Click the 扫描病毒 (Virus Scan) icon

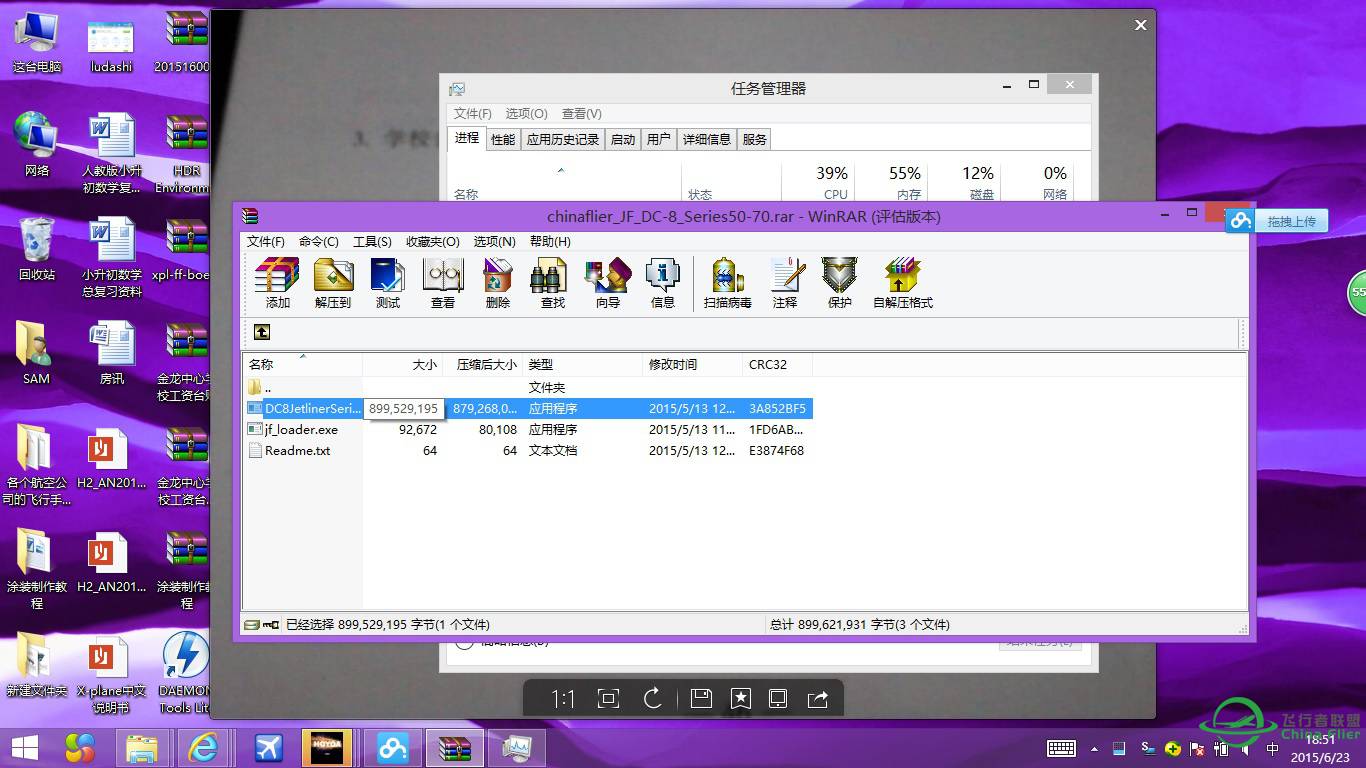727,283
